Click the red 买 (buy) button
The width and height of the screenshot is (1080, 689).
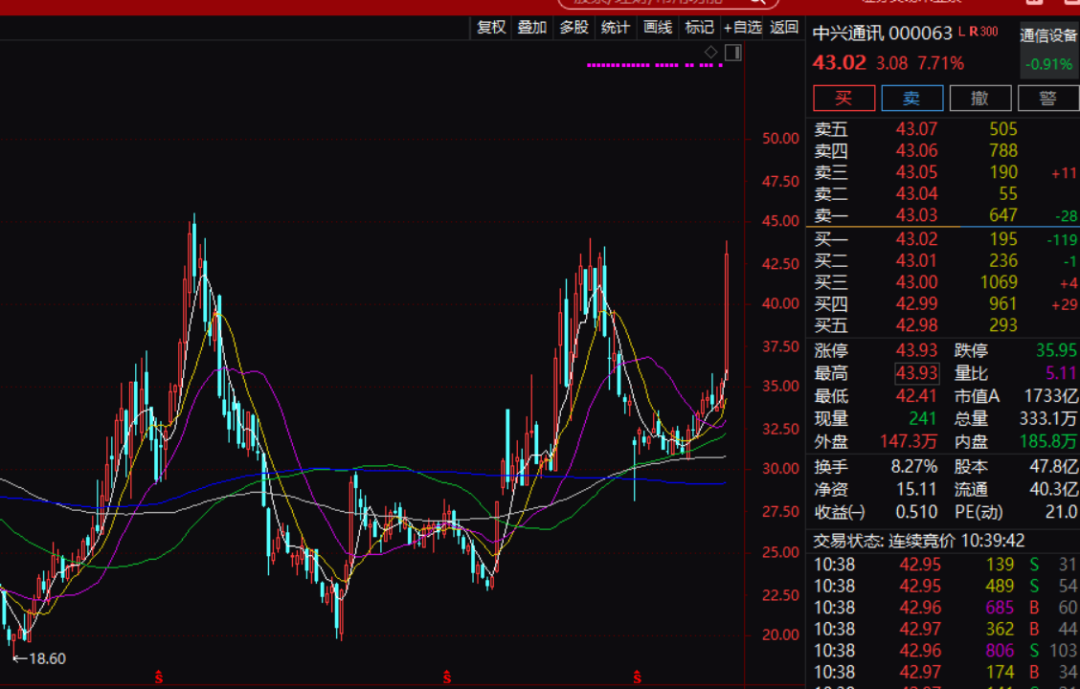point(843,98)
